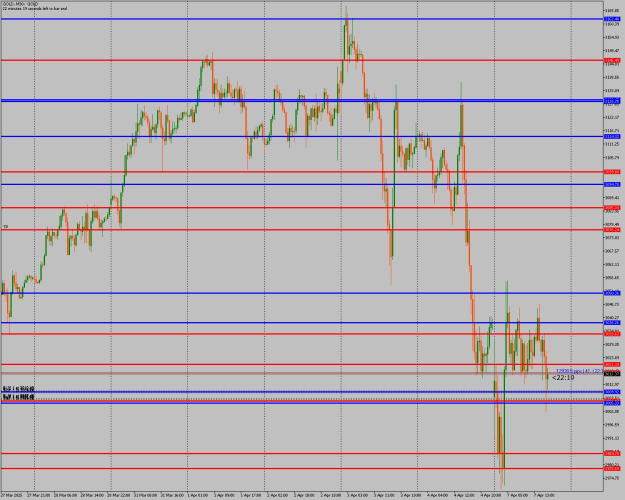Click the 3122.17 price scale value
625x500 pixels.
[x=612, y=118]
